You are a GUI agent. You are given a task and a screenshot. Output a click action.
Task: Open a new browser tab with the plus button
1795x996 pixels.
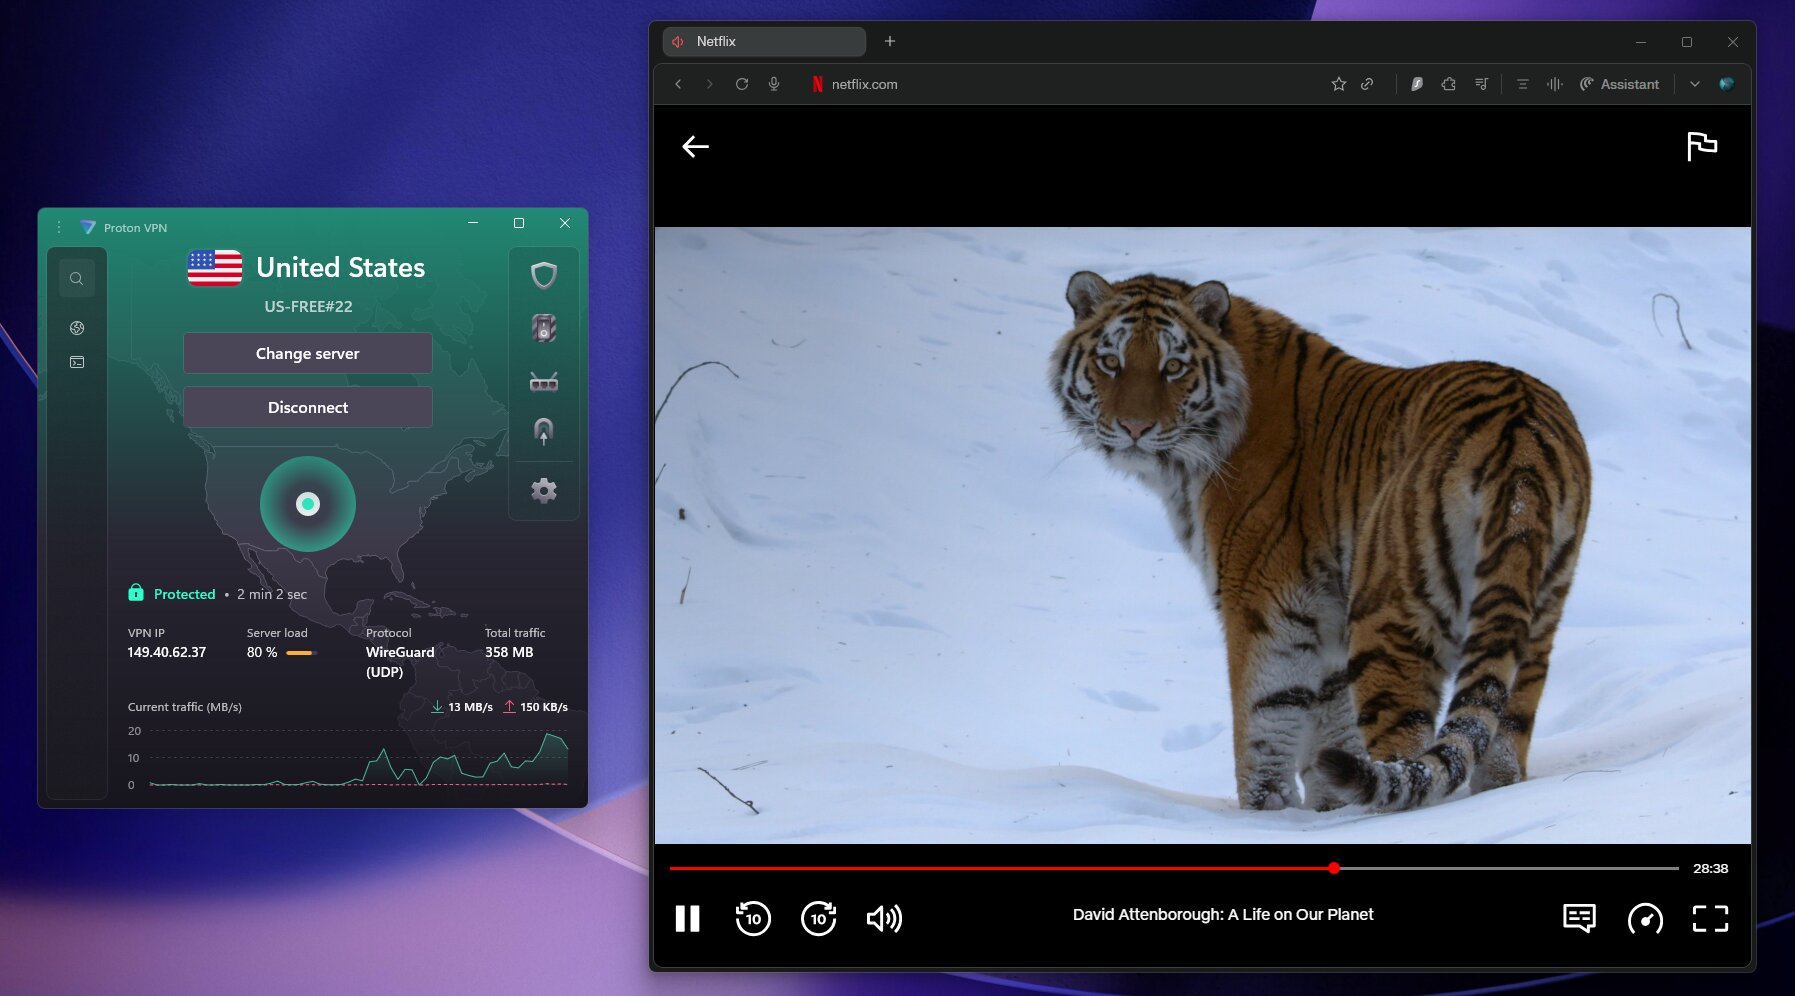point(890,41)
